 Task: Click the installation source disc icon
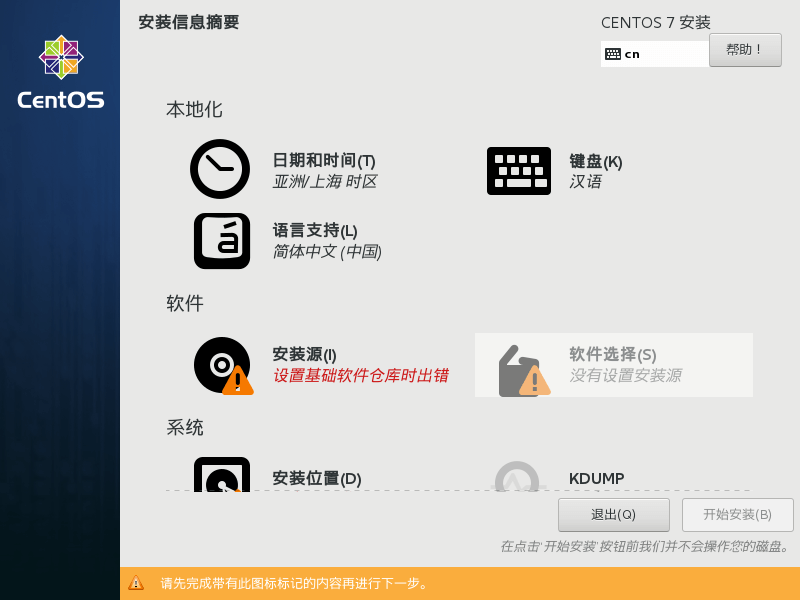tap(222, 365)
